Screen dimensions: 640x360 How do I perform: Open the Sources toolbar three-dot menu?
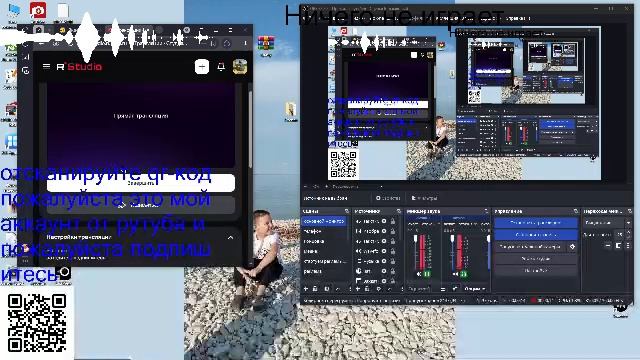pyautogui.click(x=402, y=289)
